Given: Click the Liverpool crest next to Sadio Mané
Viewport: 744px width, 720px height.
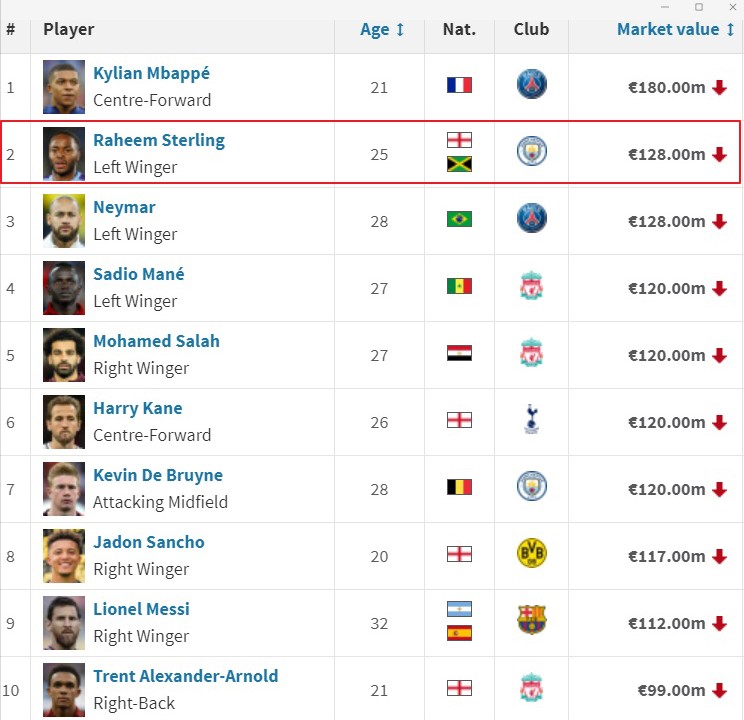Looking at the screenshot, I should pos(531,287).
